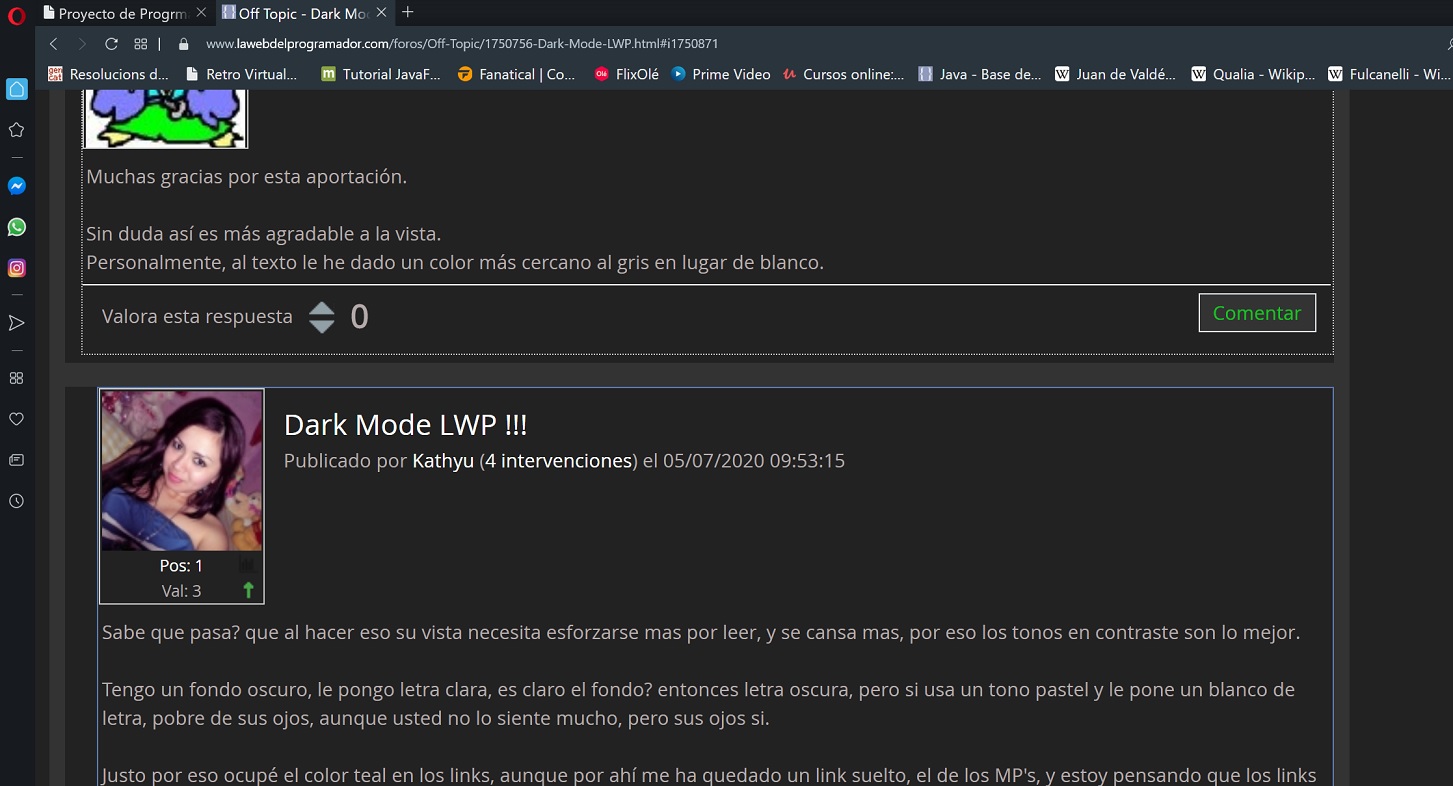Open WhatsApp in the Opera sidebar
This screenshot has width=1453, height=786.
[16, 227]
